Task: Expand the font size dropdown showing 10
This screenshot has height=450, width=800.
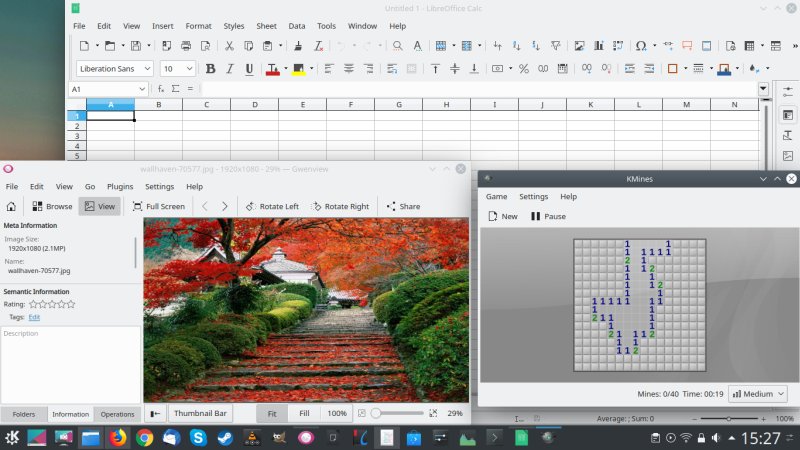Action: (191, 68)
